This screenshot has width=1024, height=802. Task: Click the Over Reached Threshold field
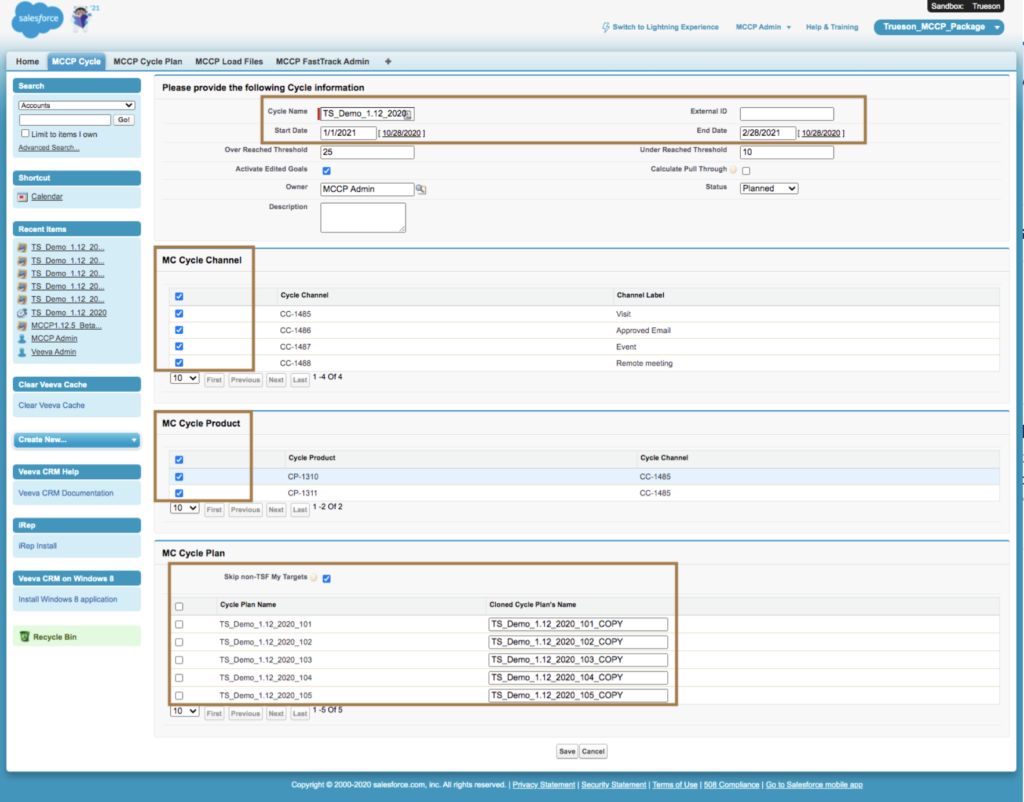[367, 152]
